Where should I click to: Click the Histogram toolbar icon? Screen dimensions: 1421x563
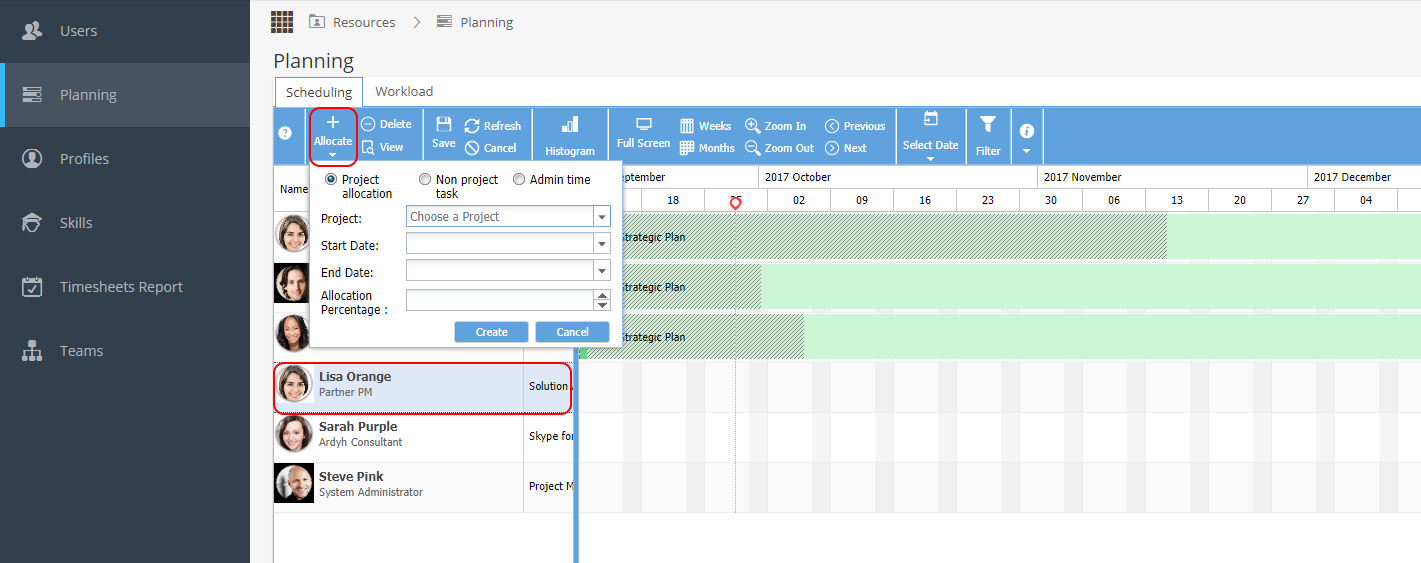tap(570, 125)
